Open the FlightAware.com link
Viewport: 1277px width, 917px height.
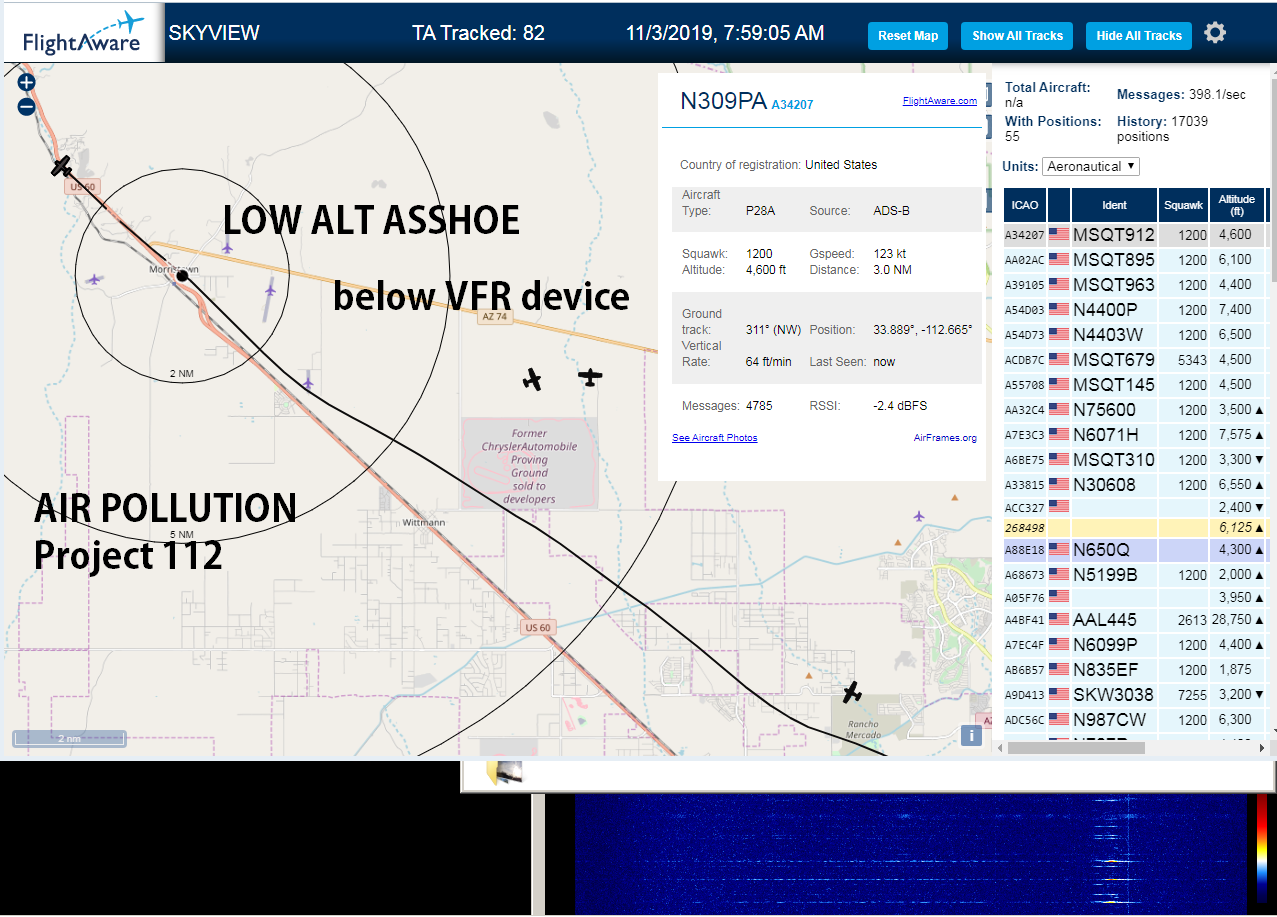click(x=939, y=101)
